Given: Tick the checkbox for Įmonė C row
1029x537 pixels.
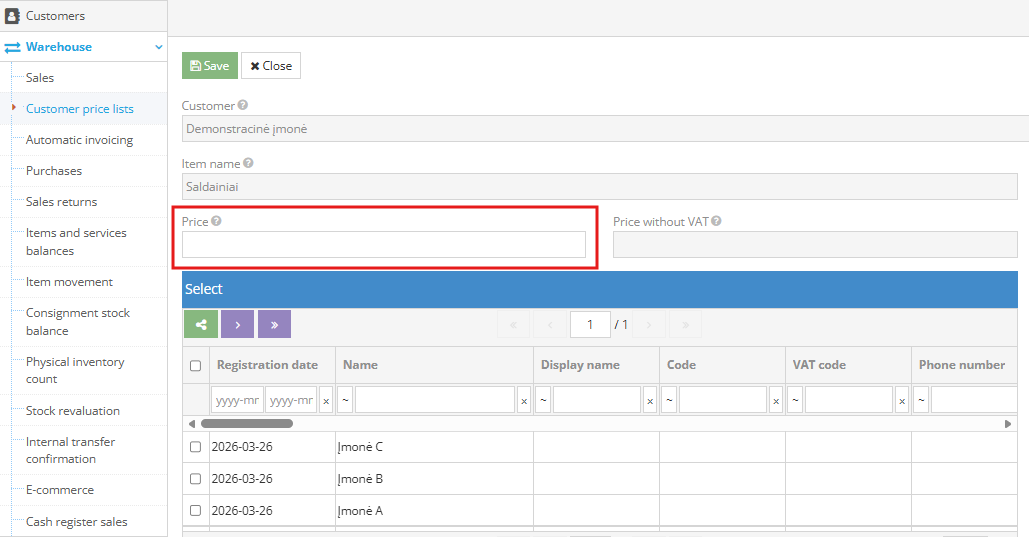Looking at the screenshot, I should coord(195,447).
